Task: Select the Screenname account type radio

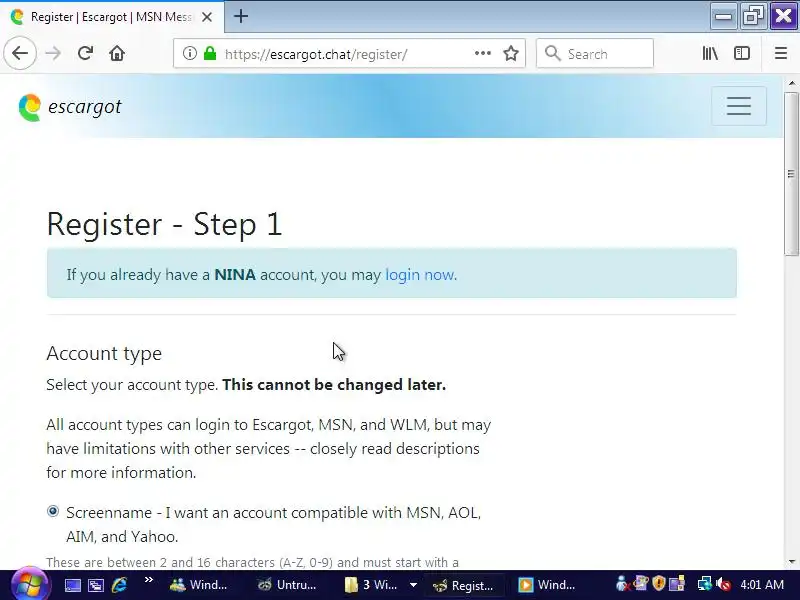Action: [53, 511]
